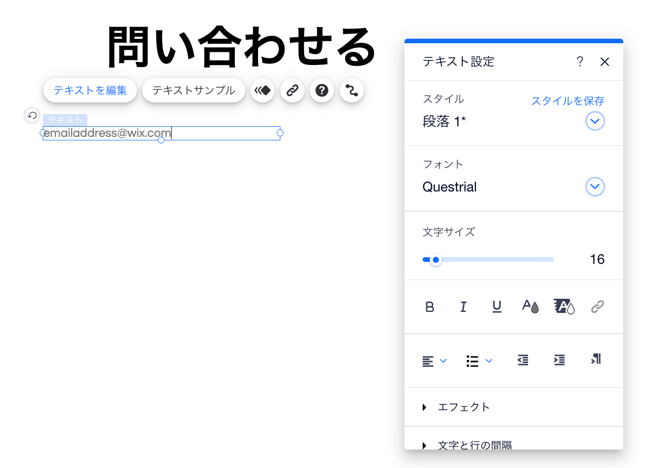
Task: Open the Questrial font dropdown
Action: [x=595, y=187]
